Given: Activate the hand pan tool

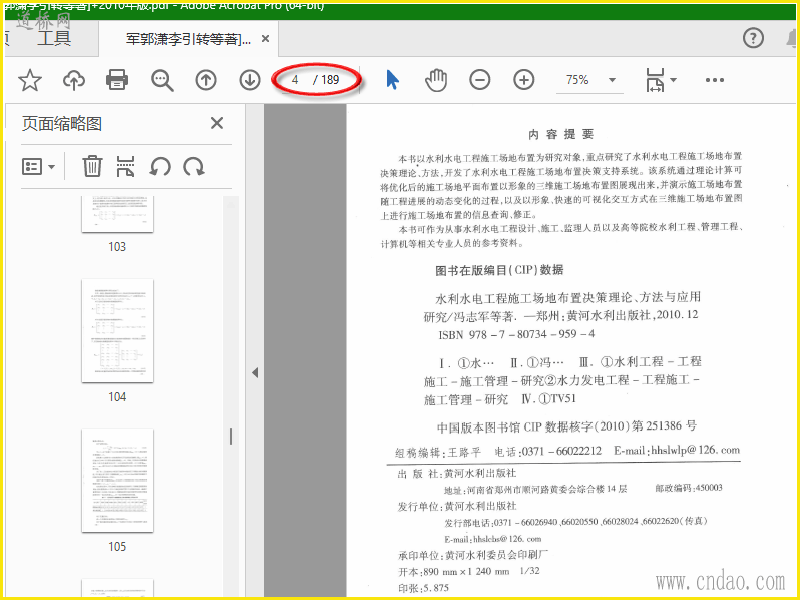Looking at the screenshot, I should pos(436,80).
